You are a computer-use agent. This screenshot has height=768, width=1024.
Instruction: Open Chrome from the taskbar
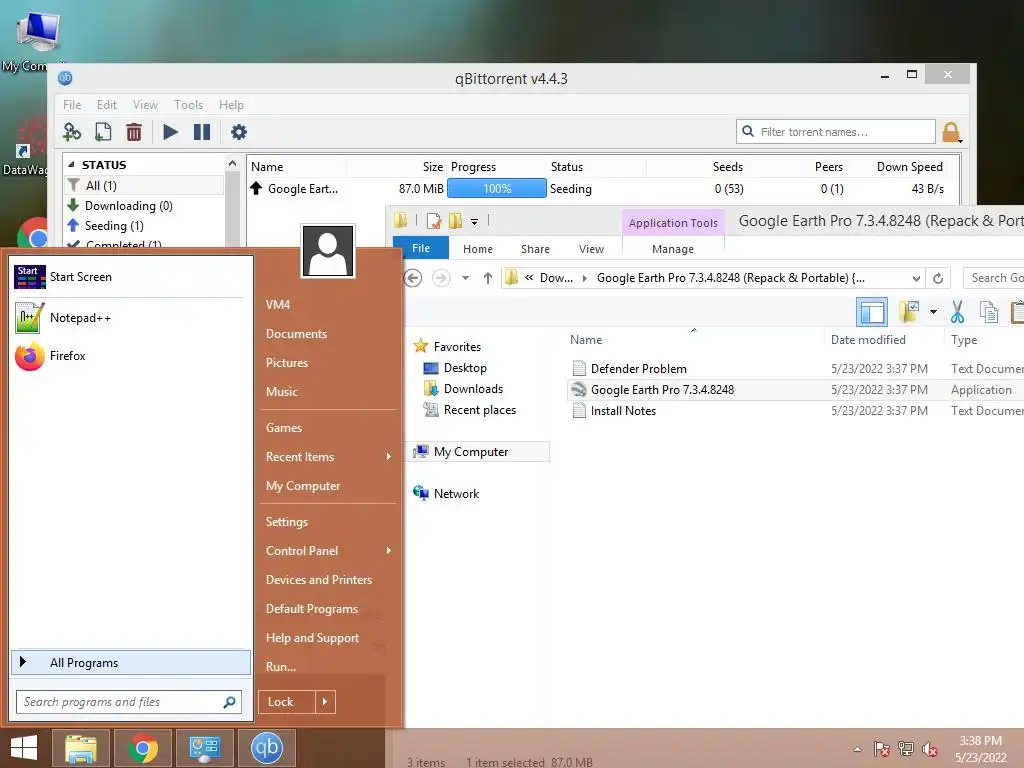click(142, 748)
